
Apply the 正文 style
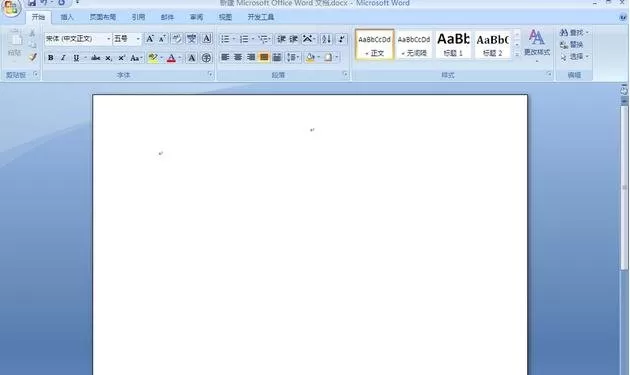374,45
